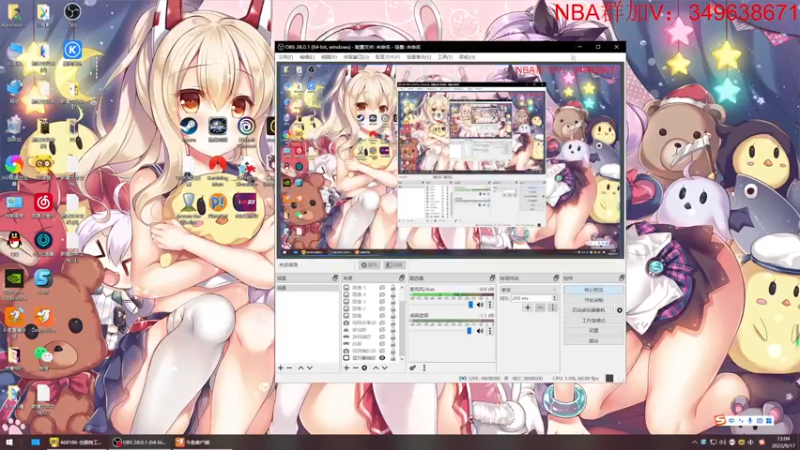Move scene up in Scenes dock
800x450 pixels.
click(x=301, y=368)
